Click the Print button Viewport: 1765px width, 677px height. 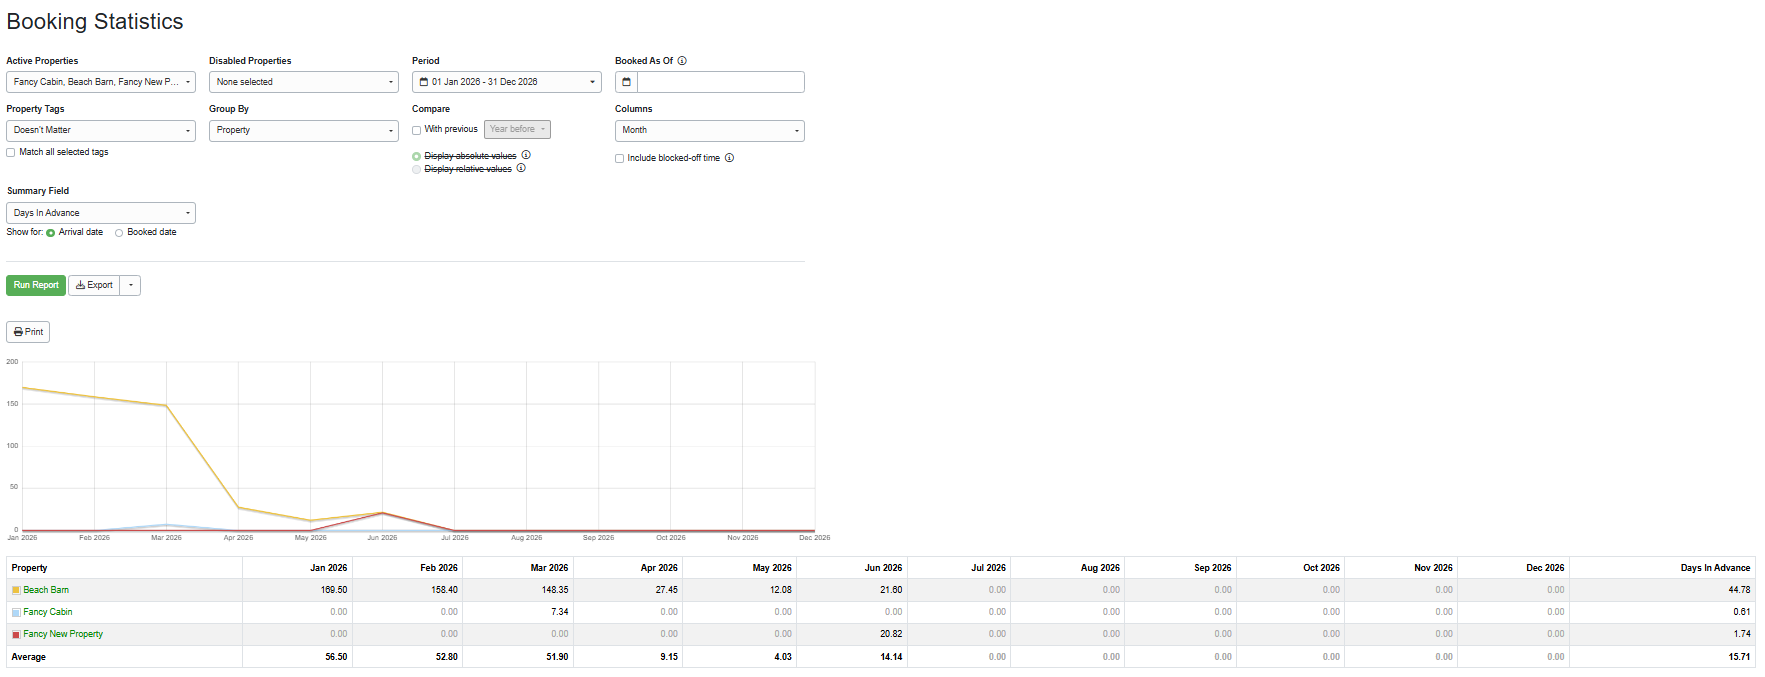pyautogui.click(x=28, y=332)
